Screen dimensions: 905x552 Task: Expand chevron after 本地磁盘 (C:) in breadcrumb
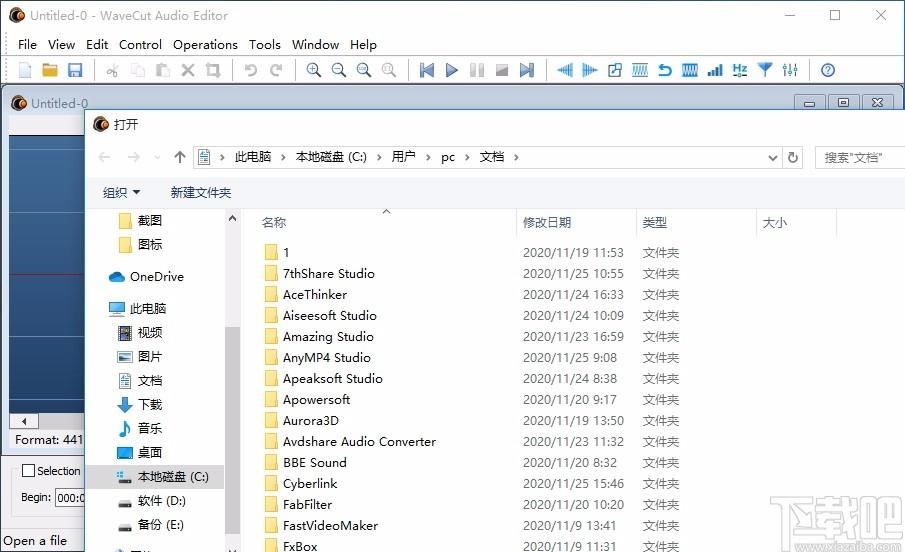click(379, 157)
